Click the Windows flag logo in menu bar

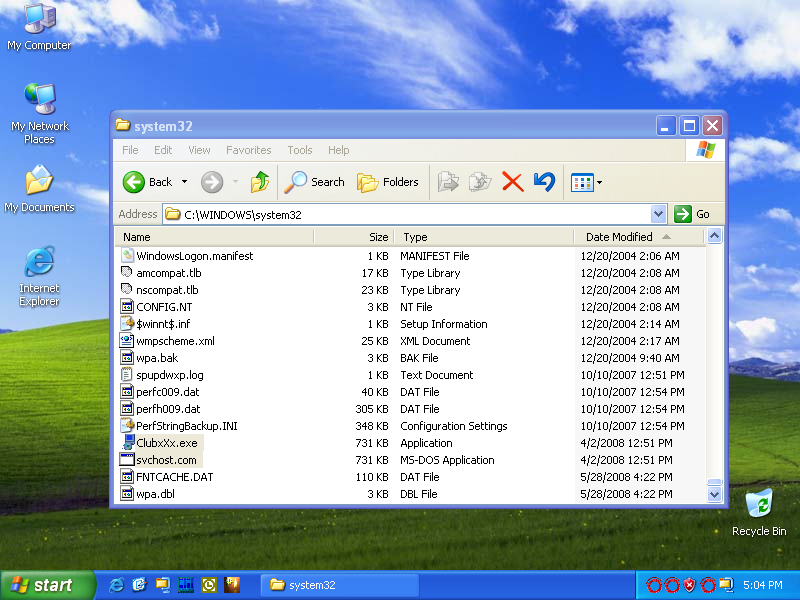coord(706,150)
